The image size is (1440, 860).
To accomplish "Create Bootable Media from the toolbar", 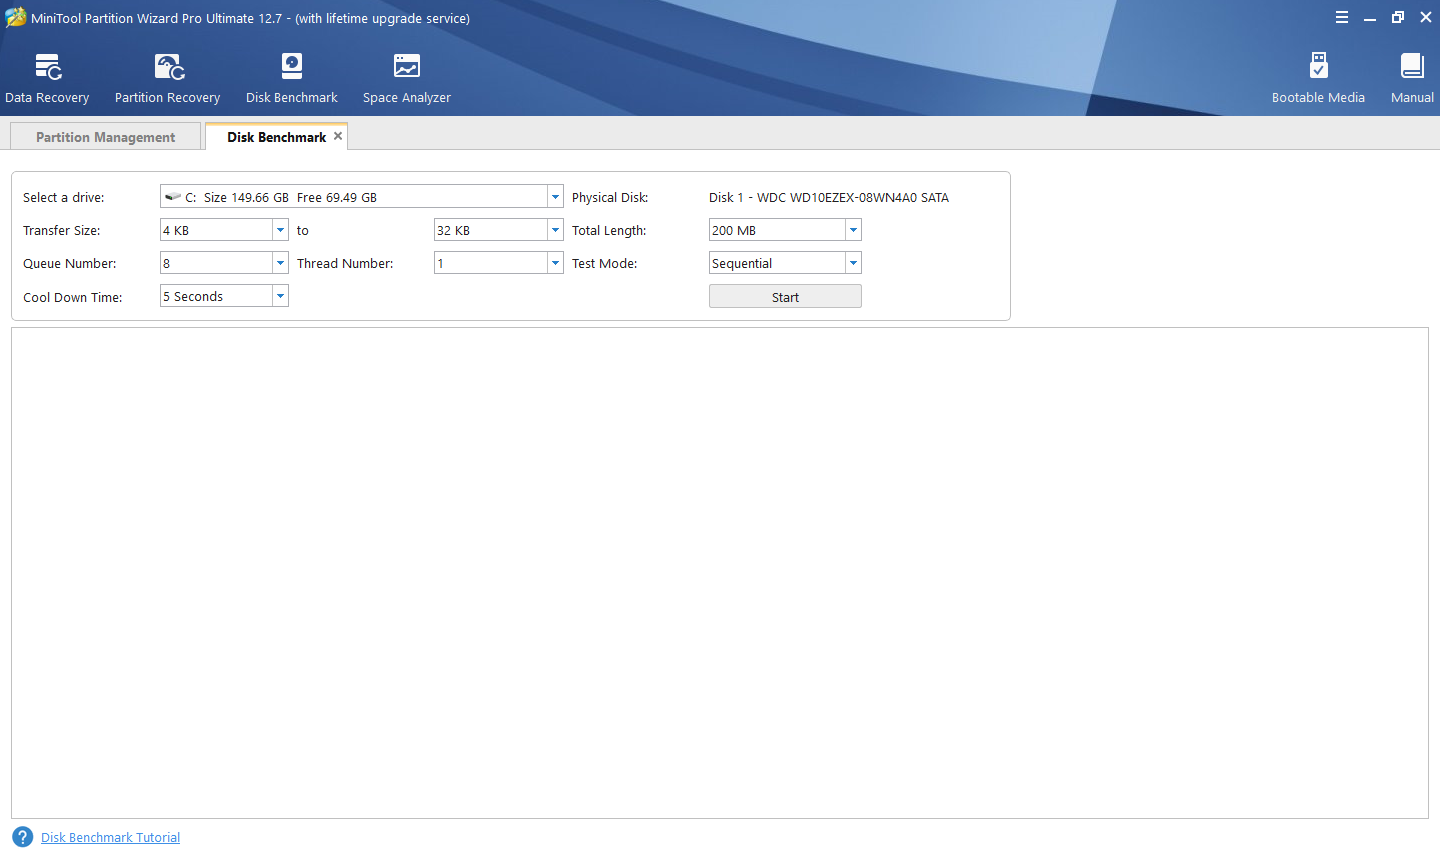I will coord(1317,78).
